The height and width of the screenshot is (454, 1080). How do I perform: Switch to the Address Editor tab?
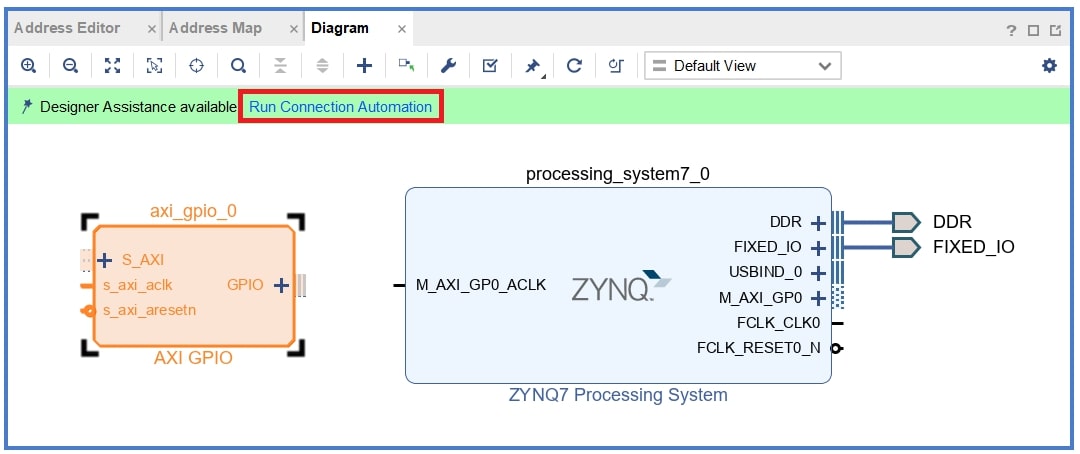[x=67, y=28]
